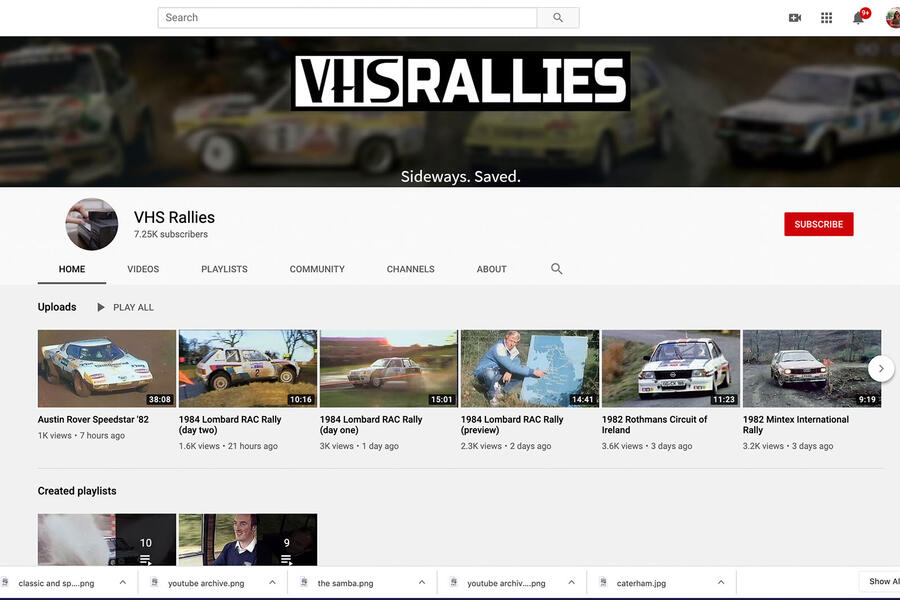Expand options chevron for the samba.png
900x600 pixels.
(x=422, y=582)
